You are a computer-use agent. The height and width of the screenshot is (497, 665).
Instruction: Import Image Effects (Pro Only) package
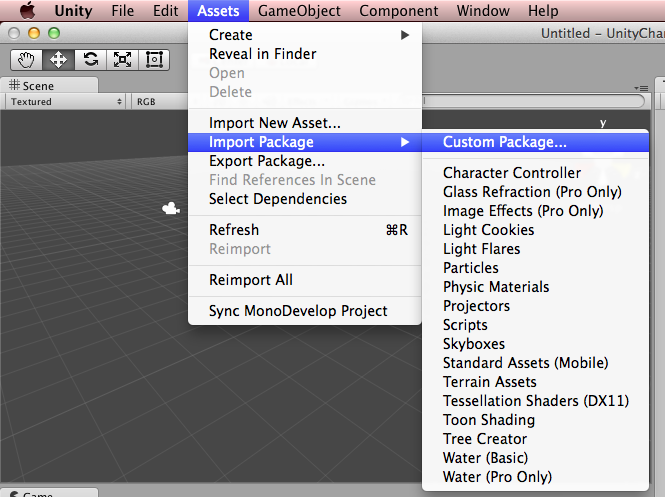[535, 211]
